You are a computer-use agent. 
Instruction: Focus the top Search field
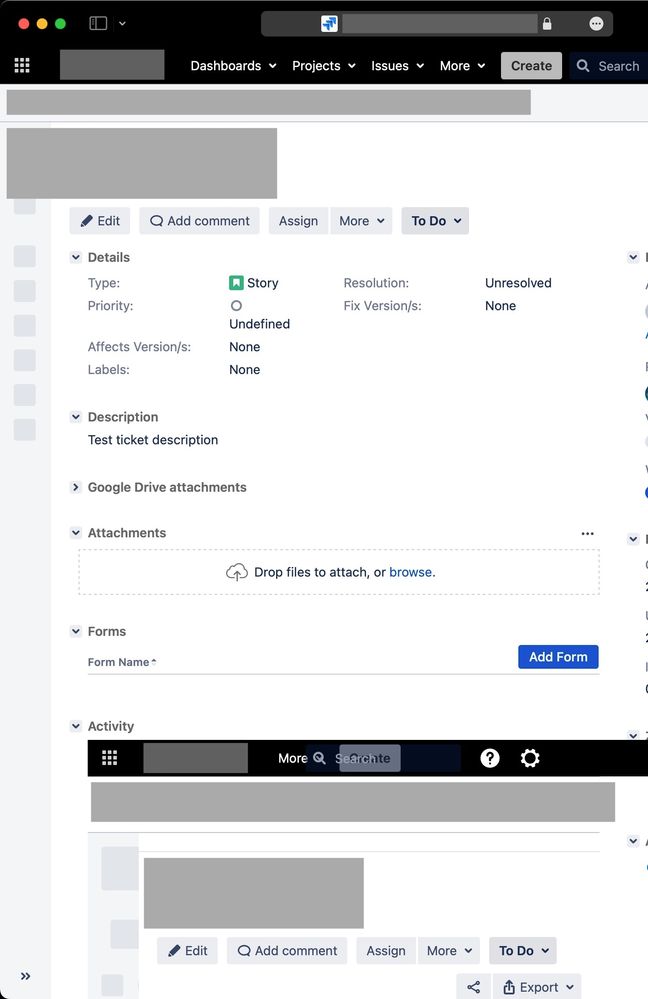point(608,66)
